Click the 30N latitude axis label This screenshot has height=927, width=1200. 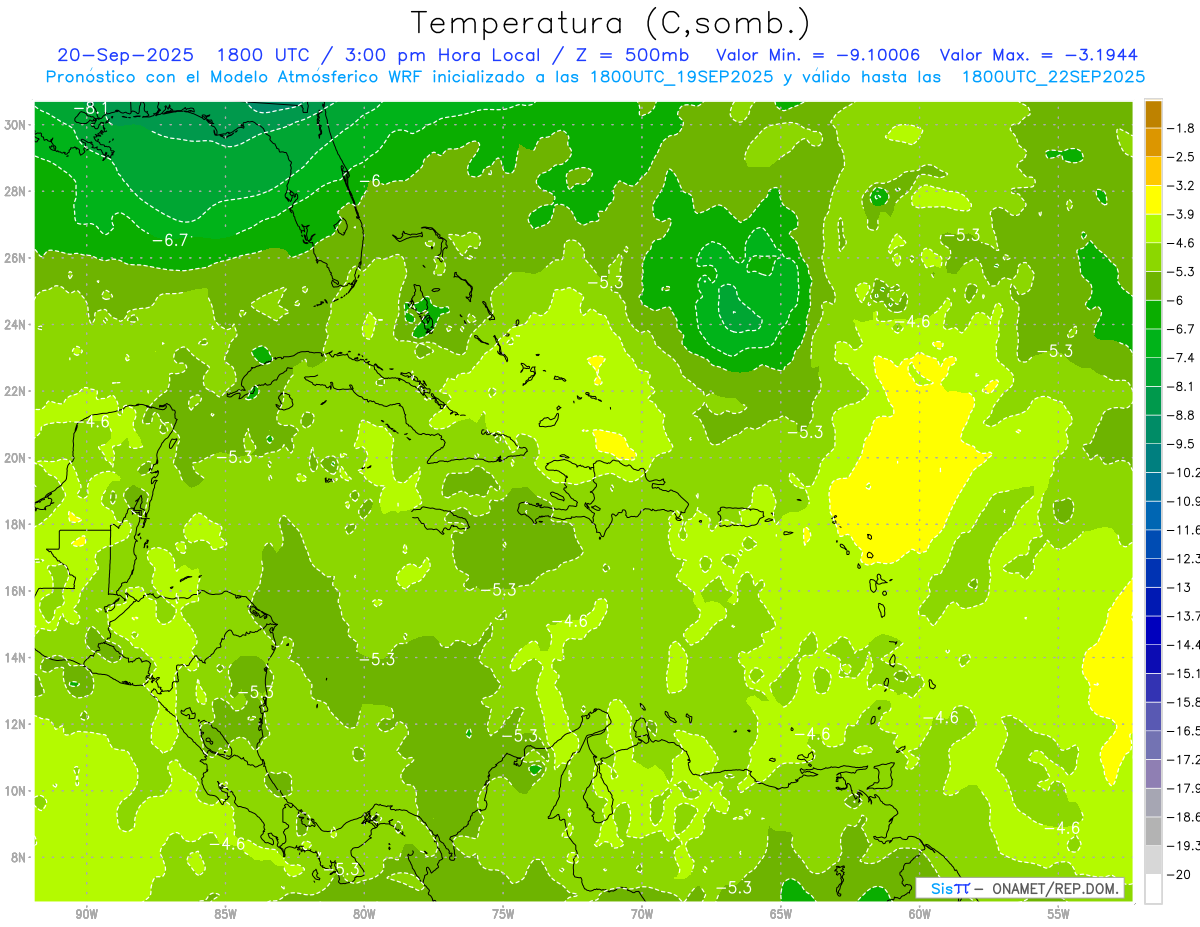[17, 125]
